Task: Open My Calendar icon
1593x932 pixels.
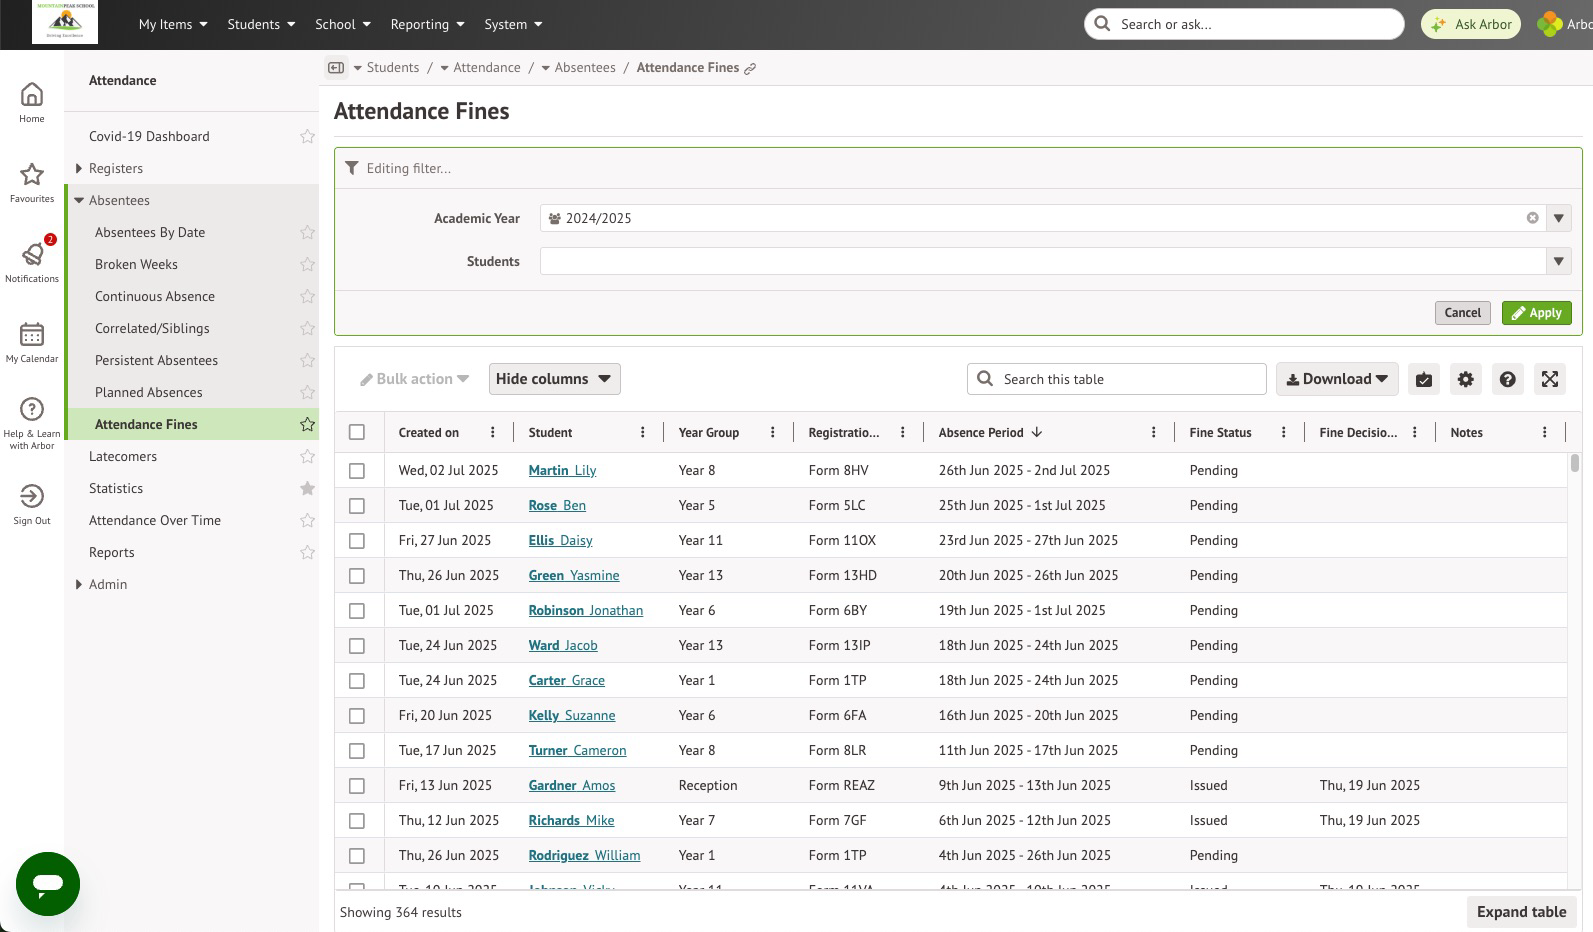Action: pos(32,334)
